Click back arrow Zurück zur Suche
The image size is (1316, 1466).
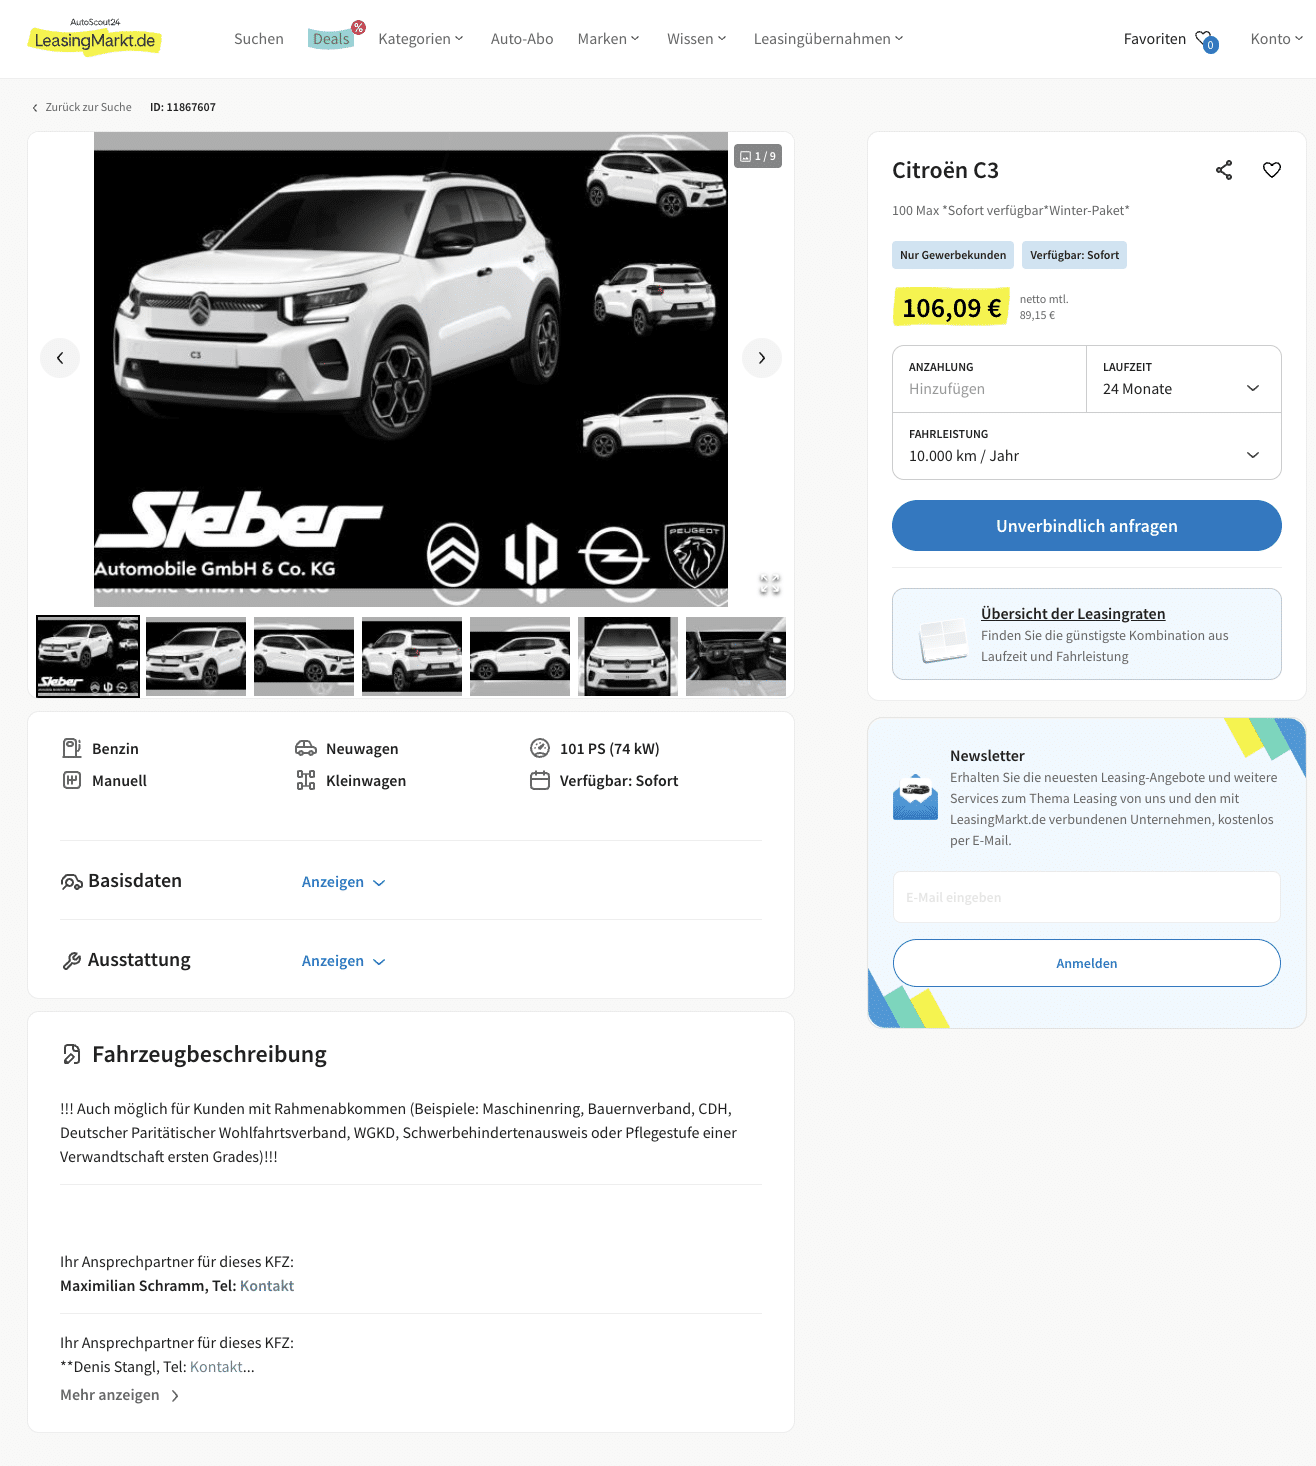coord(82,107)
